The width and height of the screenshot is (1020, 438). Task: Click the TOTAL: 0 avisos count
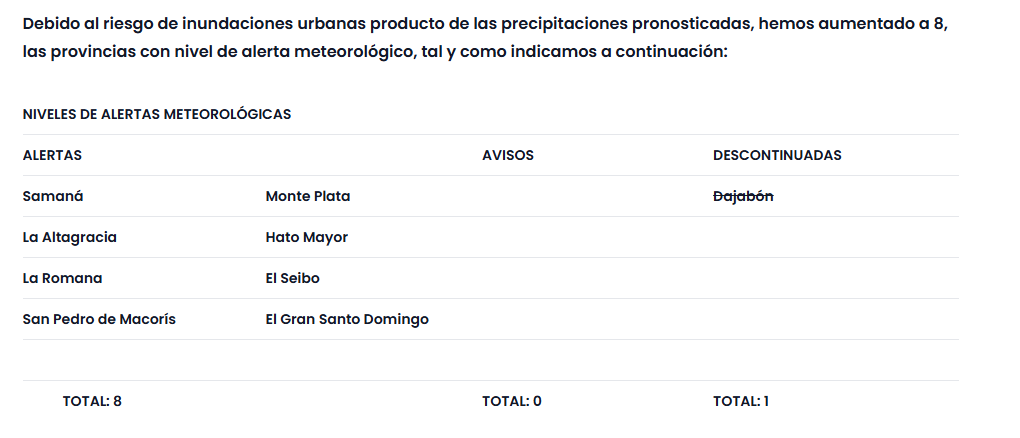tap(512, 402)
